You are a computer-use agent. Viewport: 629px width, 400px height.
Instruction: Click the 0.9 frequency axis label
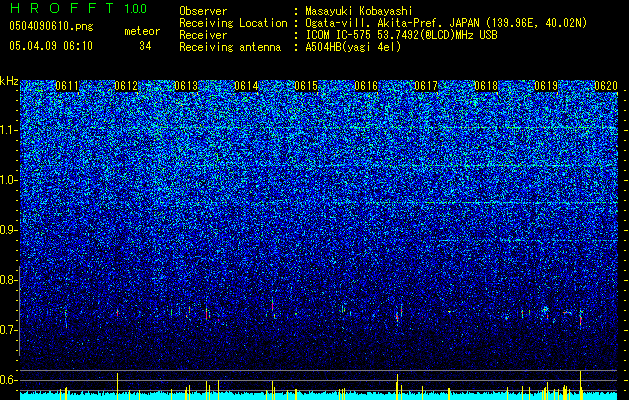[x=9, y=230]
